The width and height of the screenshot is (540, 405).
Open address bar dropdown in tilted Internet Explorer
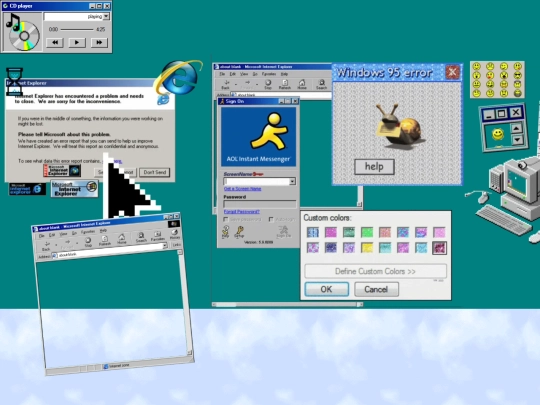(x=165, y=245)
